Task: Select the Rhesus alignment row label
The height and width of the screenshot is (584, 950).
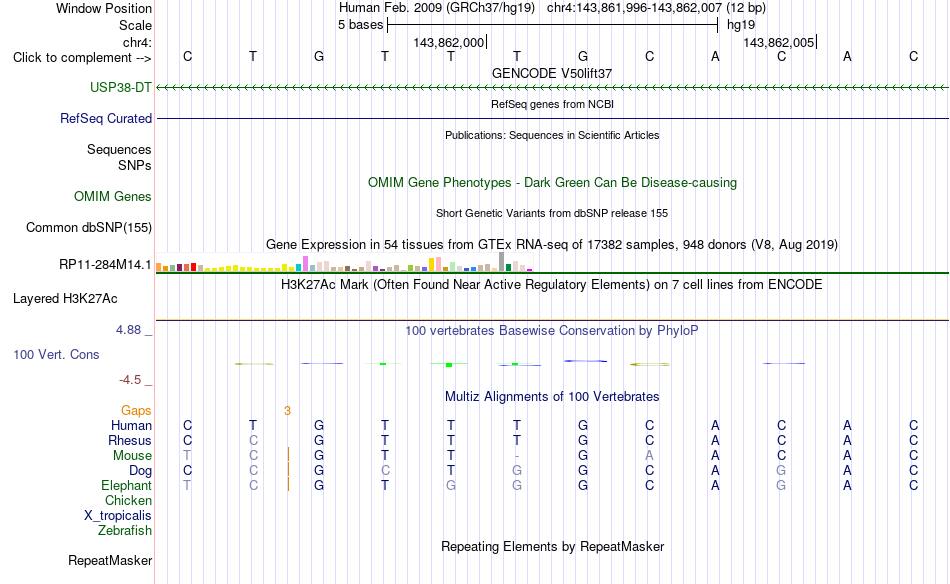Action: pyautogui.click(x=130, y=440)
